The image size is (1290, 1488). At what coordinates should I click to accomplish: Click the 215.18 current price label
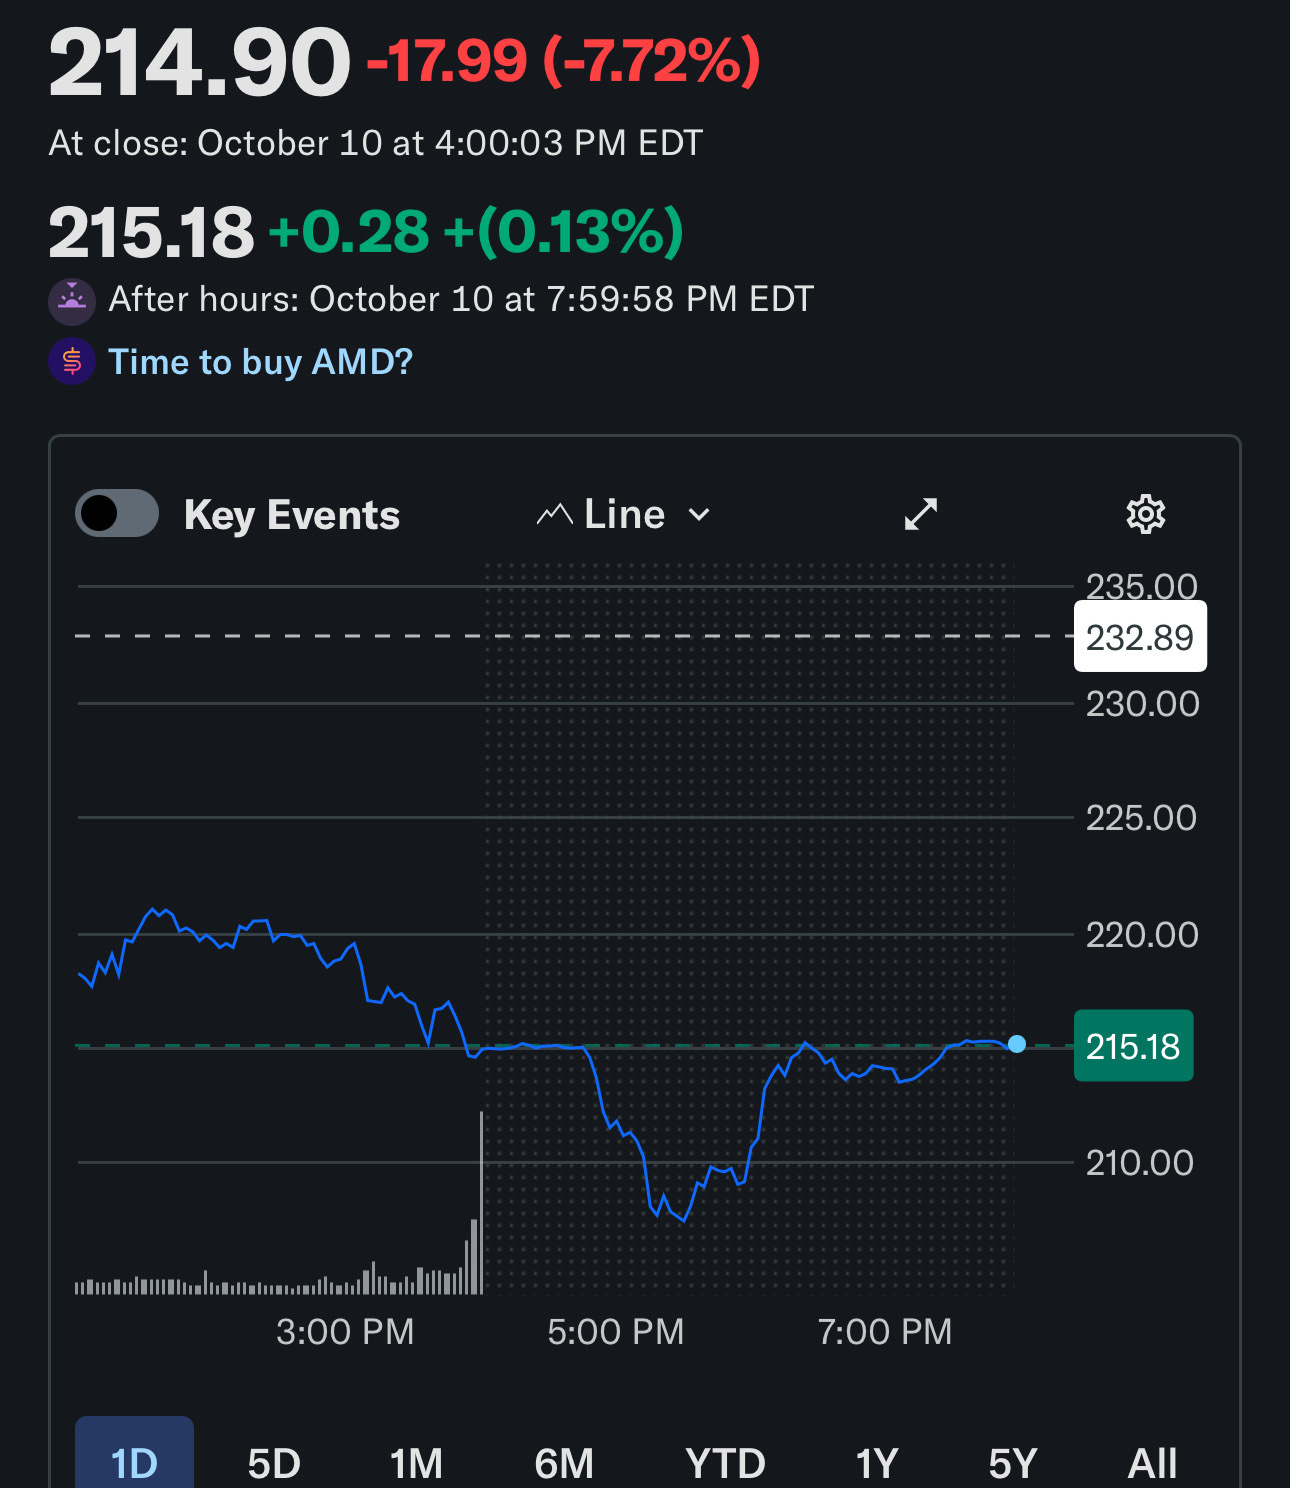point(1133,1046)
